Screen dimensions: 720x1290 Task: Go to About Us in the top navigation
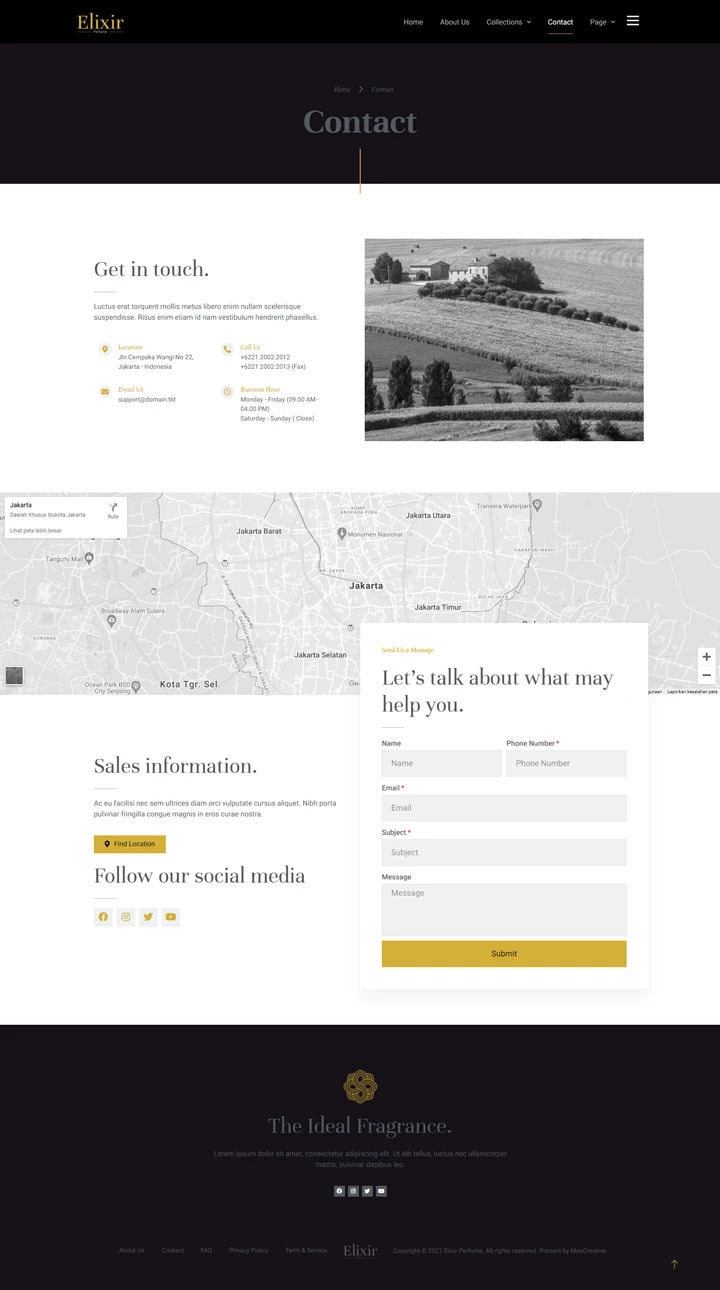[x=454, y=22]
